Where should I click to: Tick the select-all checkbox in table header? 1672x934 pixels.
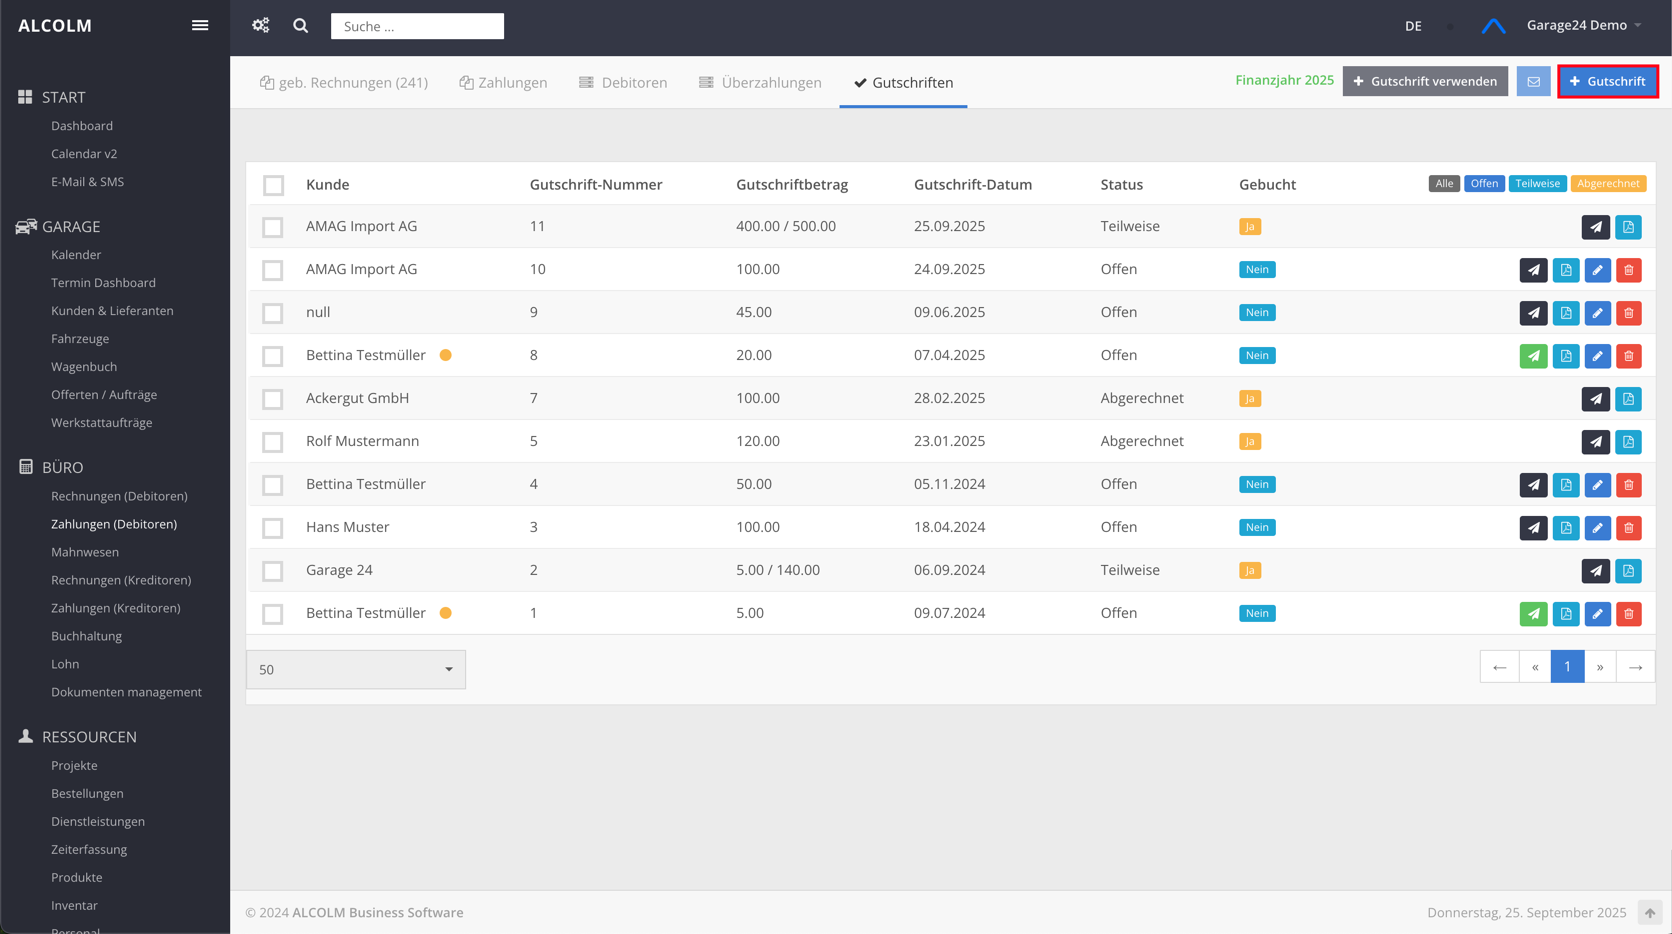(x=273, y=185)
